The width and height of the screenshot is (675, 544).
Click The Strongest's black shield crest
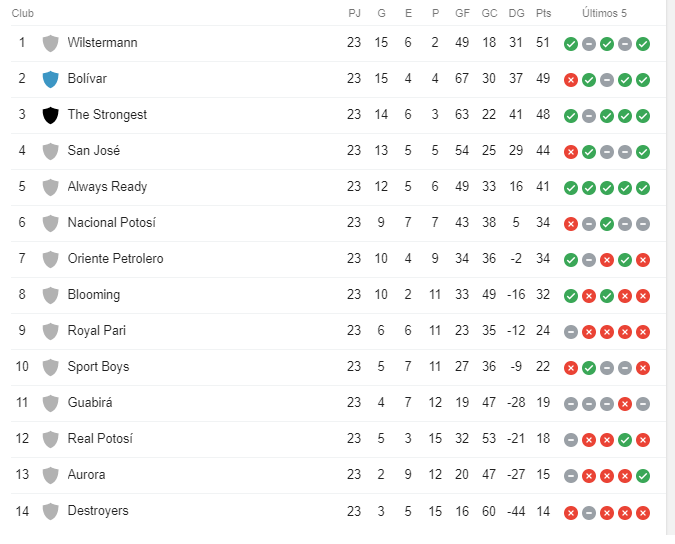coord(50,115)
